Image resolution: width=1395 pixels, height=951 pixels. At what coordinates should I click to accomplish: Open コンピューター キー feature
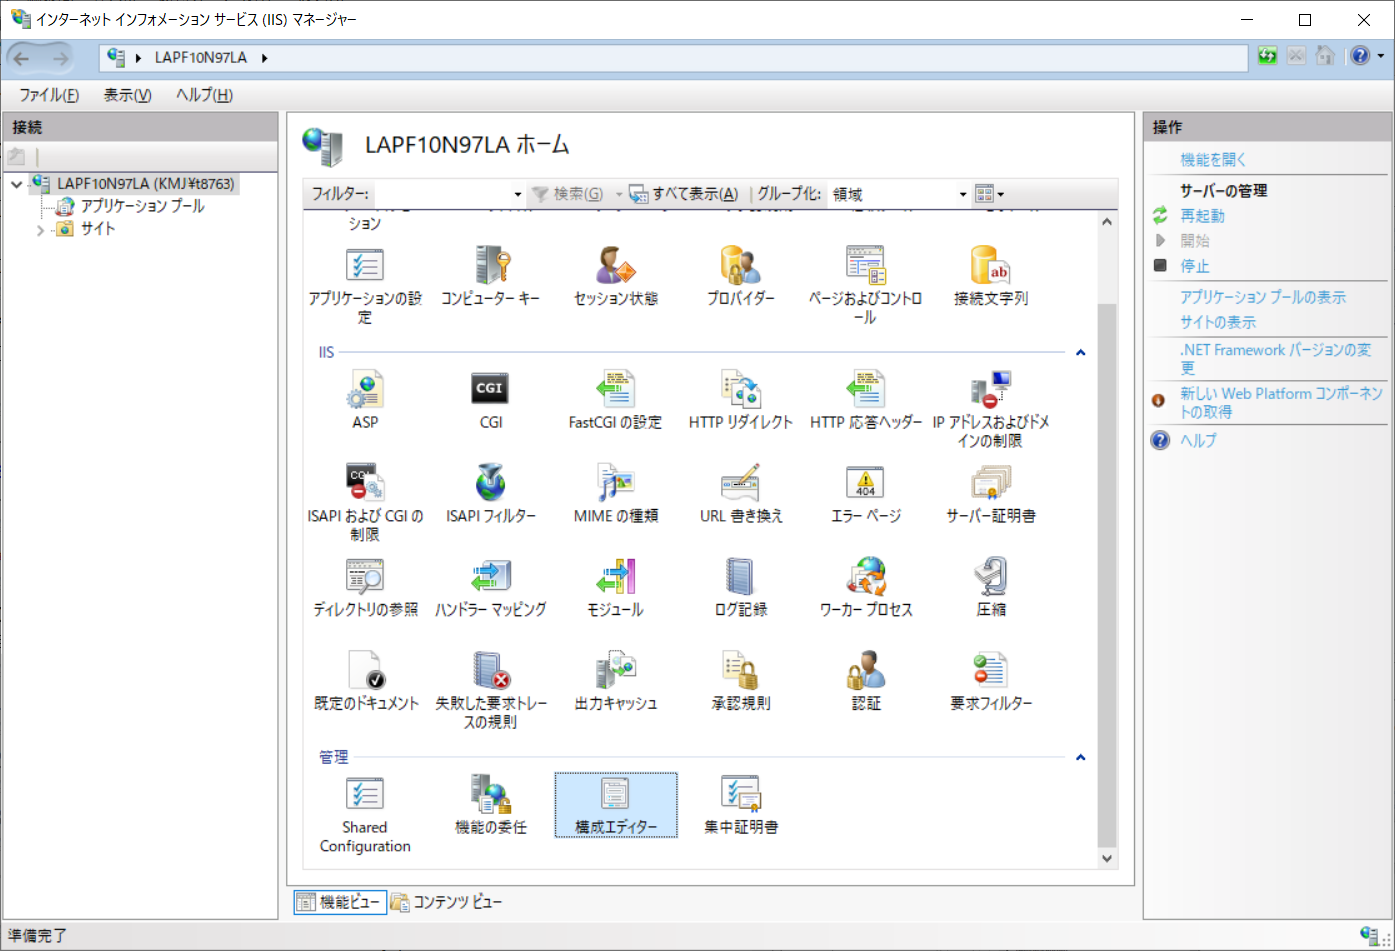pos(490,276)
